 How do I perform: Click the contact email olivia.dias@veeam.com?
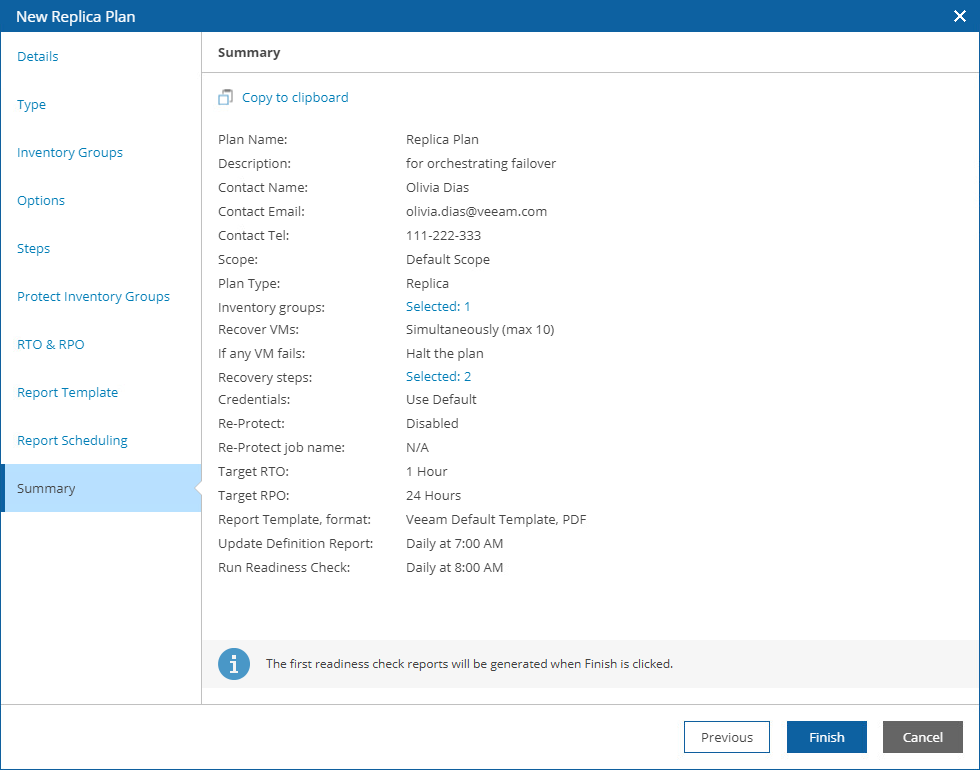(x=476, y=211)
